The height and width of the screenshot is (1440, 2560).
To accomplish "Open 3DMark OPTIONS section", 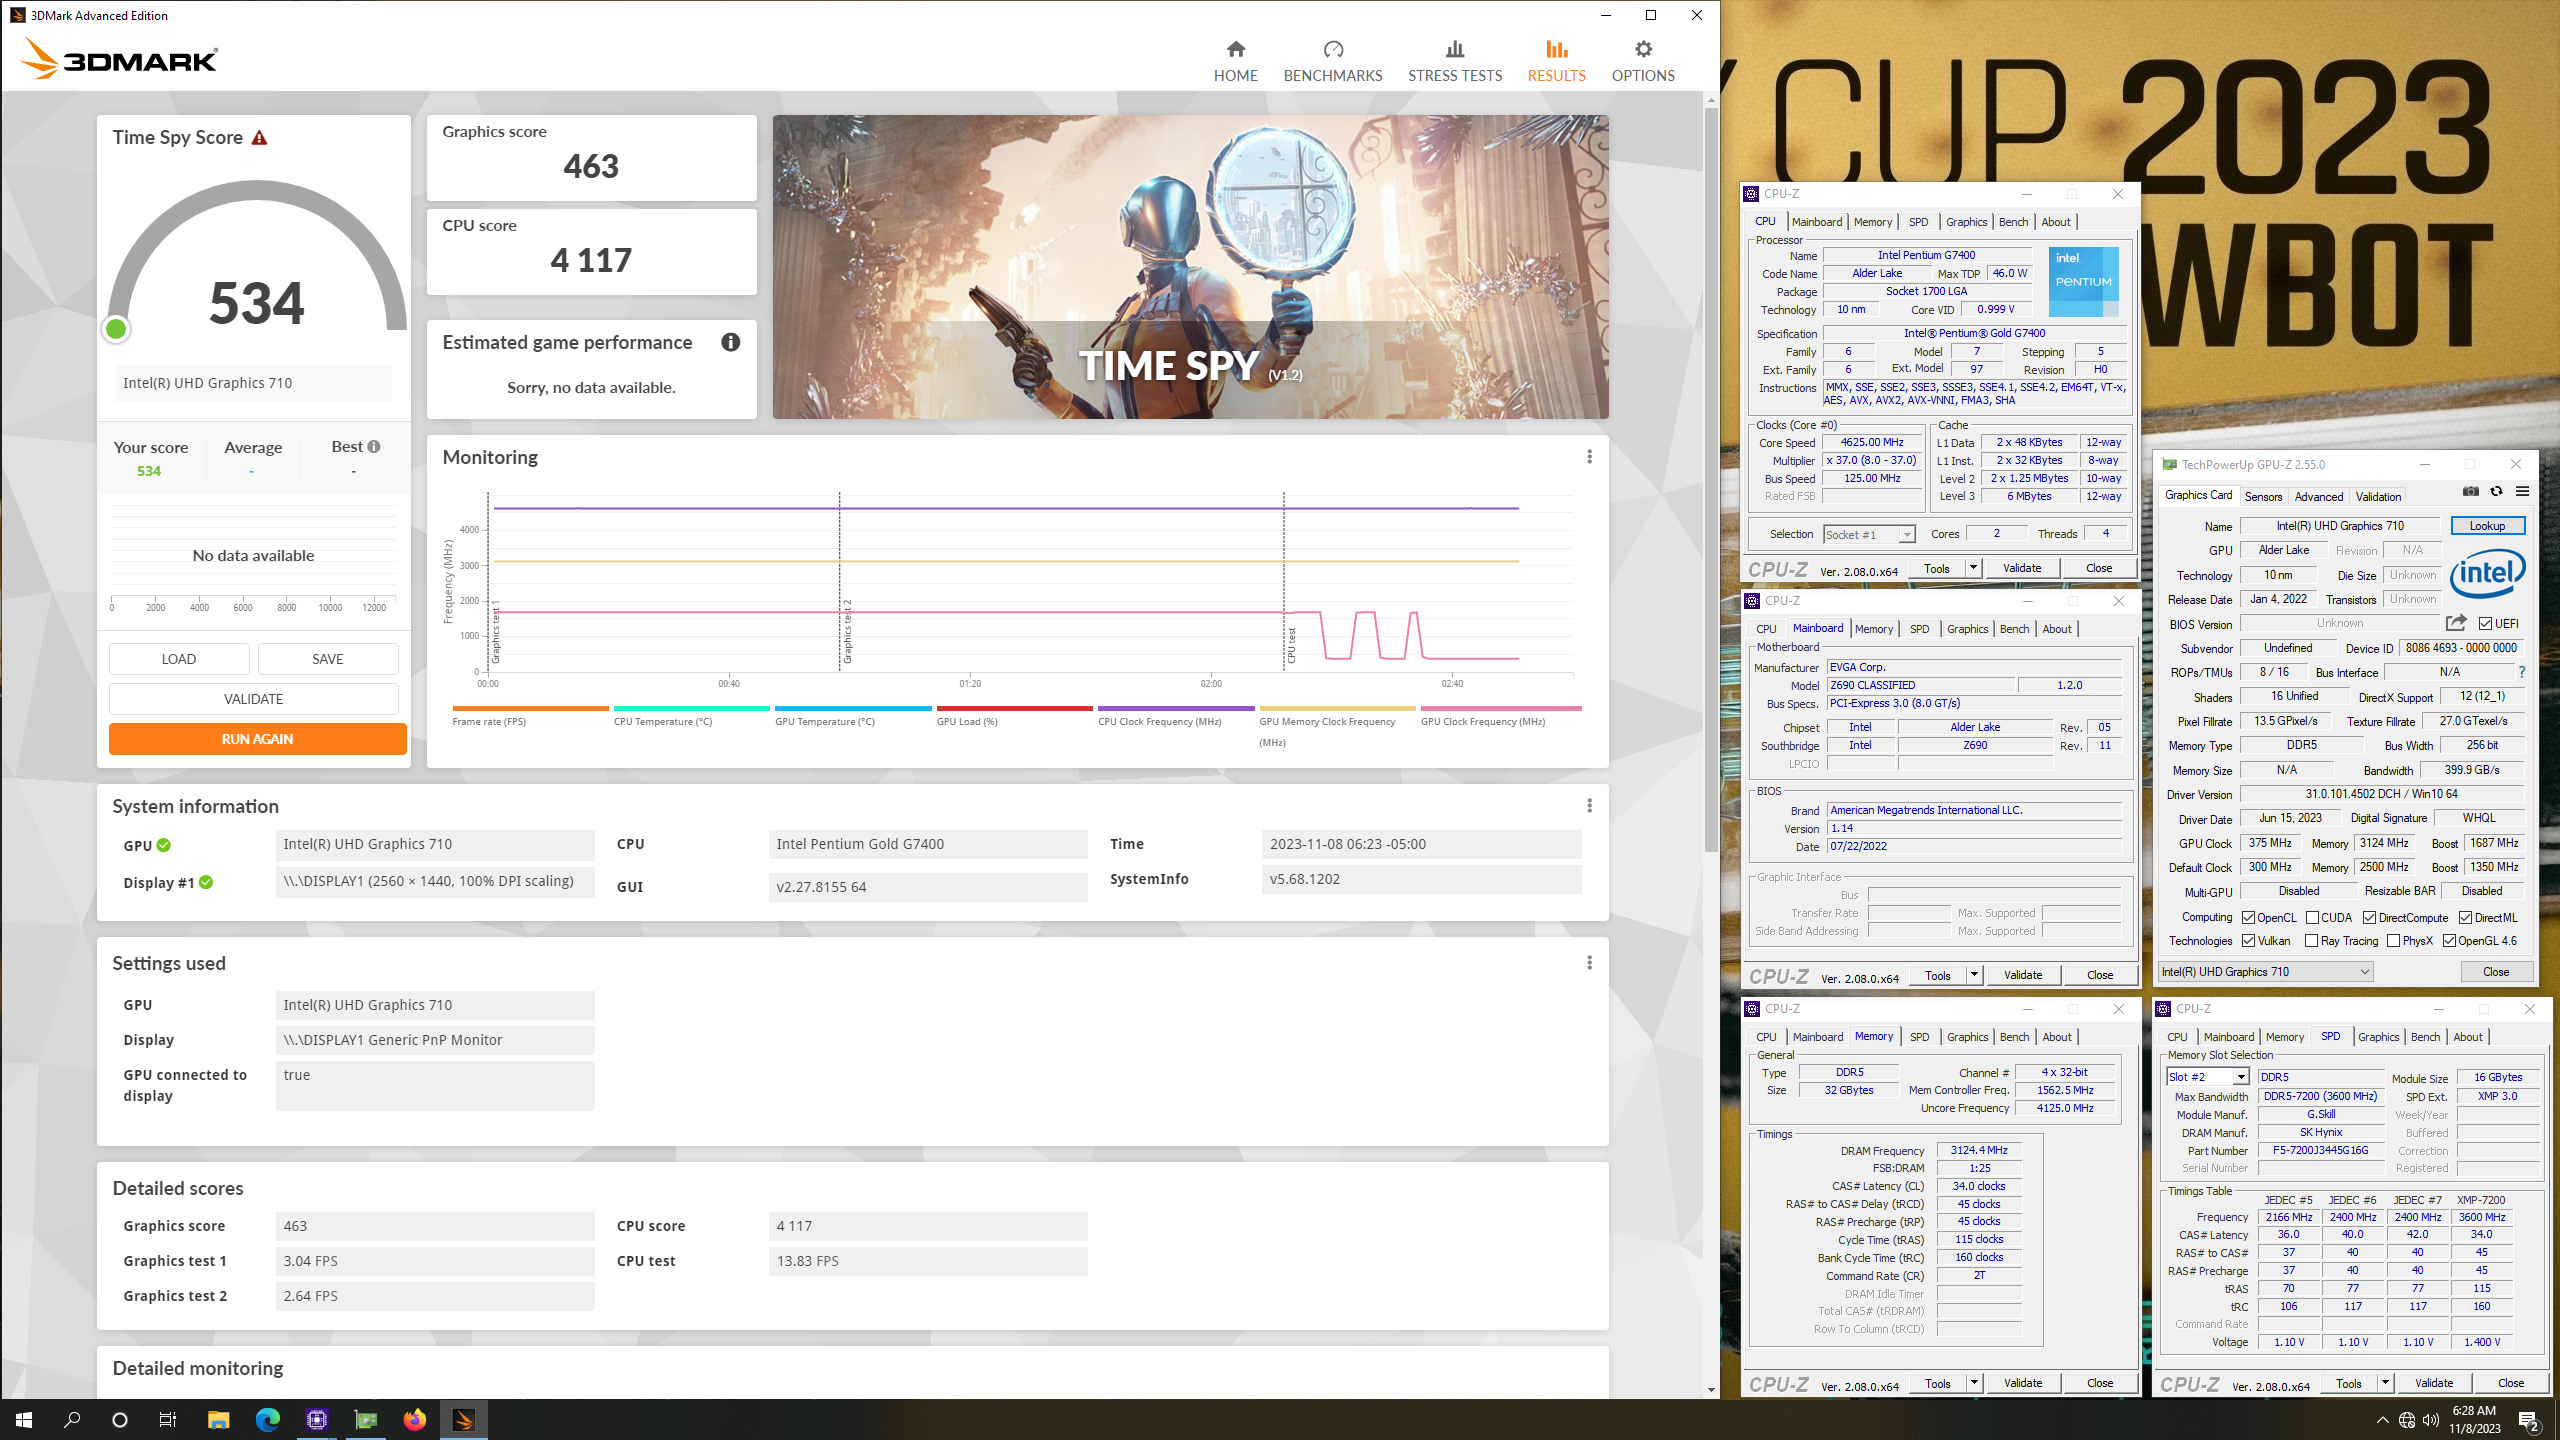I will [x=1643, y=61].
